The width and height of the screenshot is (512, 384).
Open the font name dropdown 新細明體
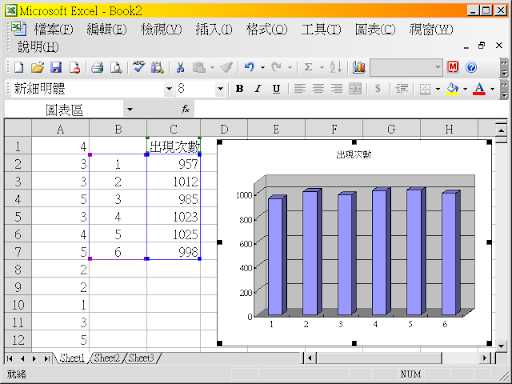pos(169,89)
